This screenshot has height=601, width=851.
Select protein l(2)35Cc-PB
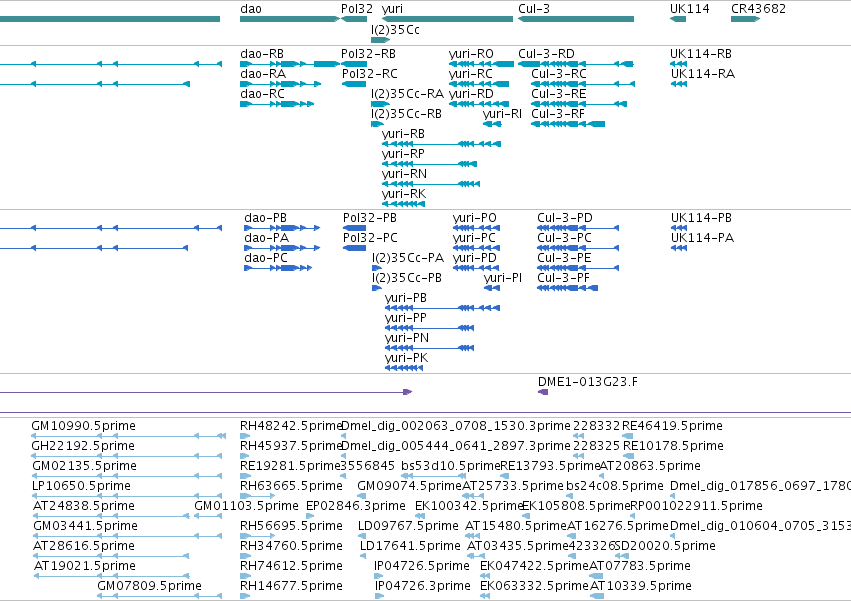tap(377, 288)
